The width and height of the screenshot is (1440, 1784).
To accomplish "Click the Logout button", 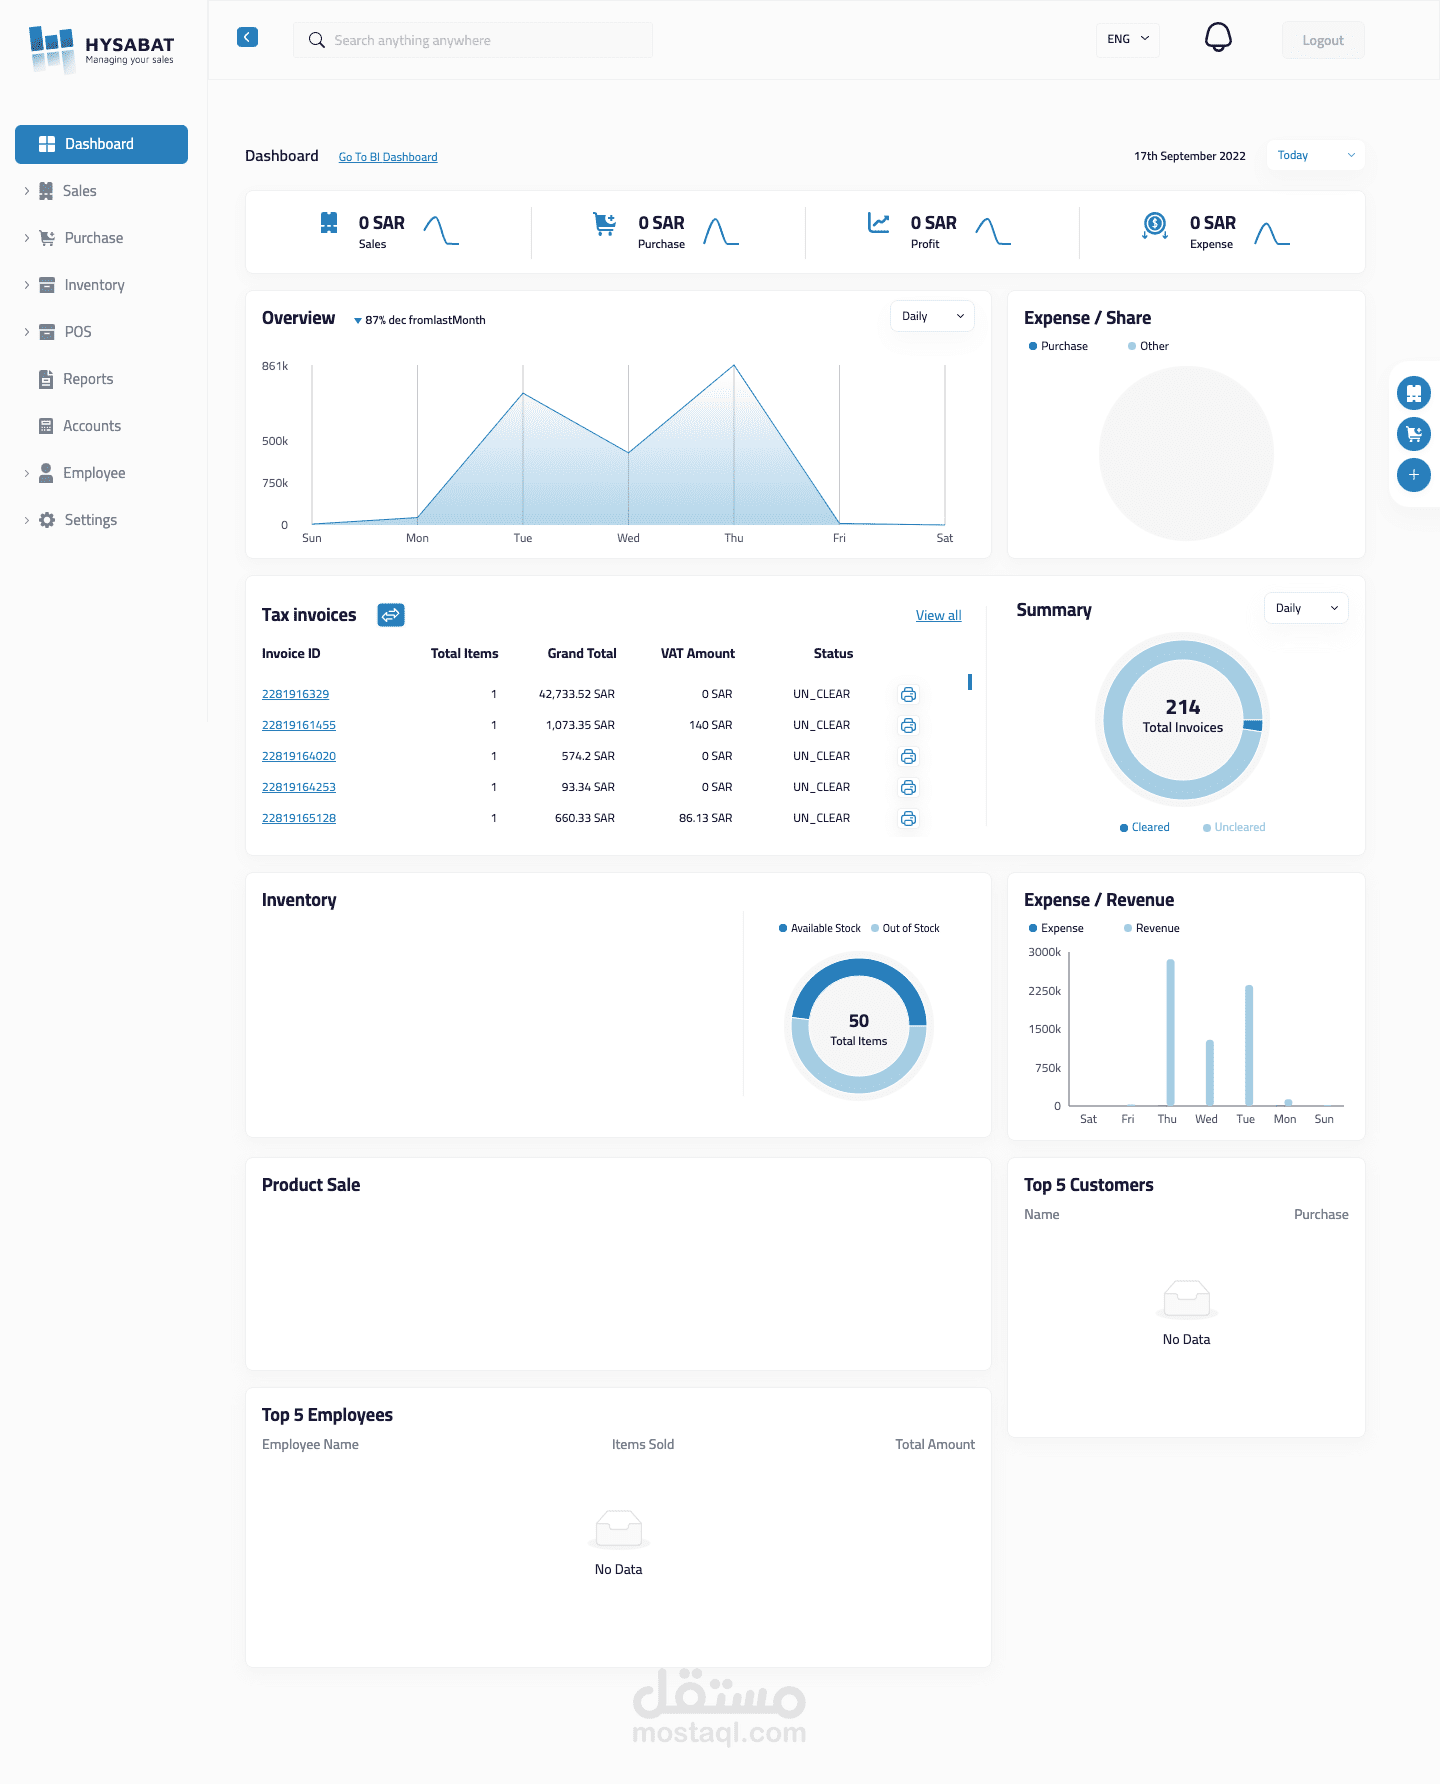I will pyautogui.click(x=1323, y=40).
